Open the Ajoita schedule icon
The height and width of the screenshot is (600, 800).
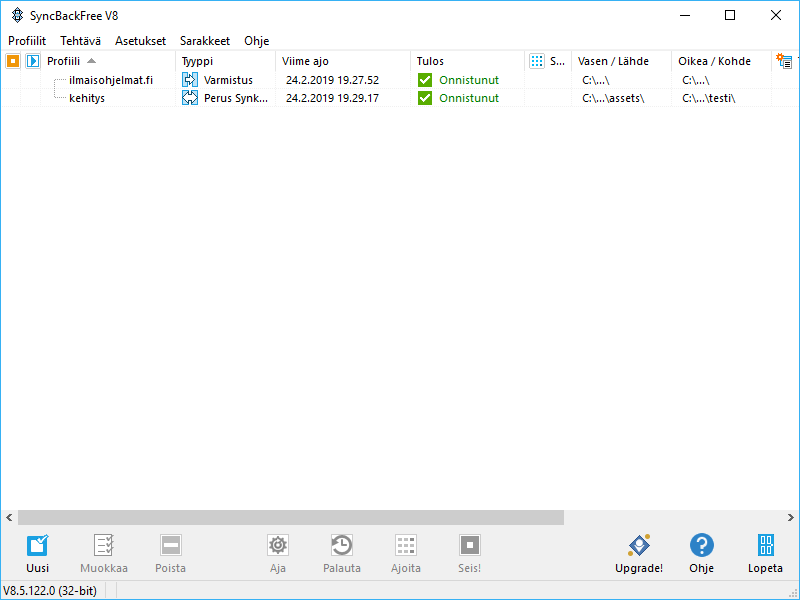[405, 545]
